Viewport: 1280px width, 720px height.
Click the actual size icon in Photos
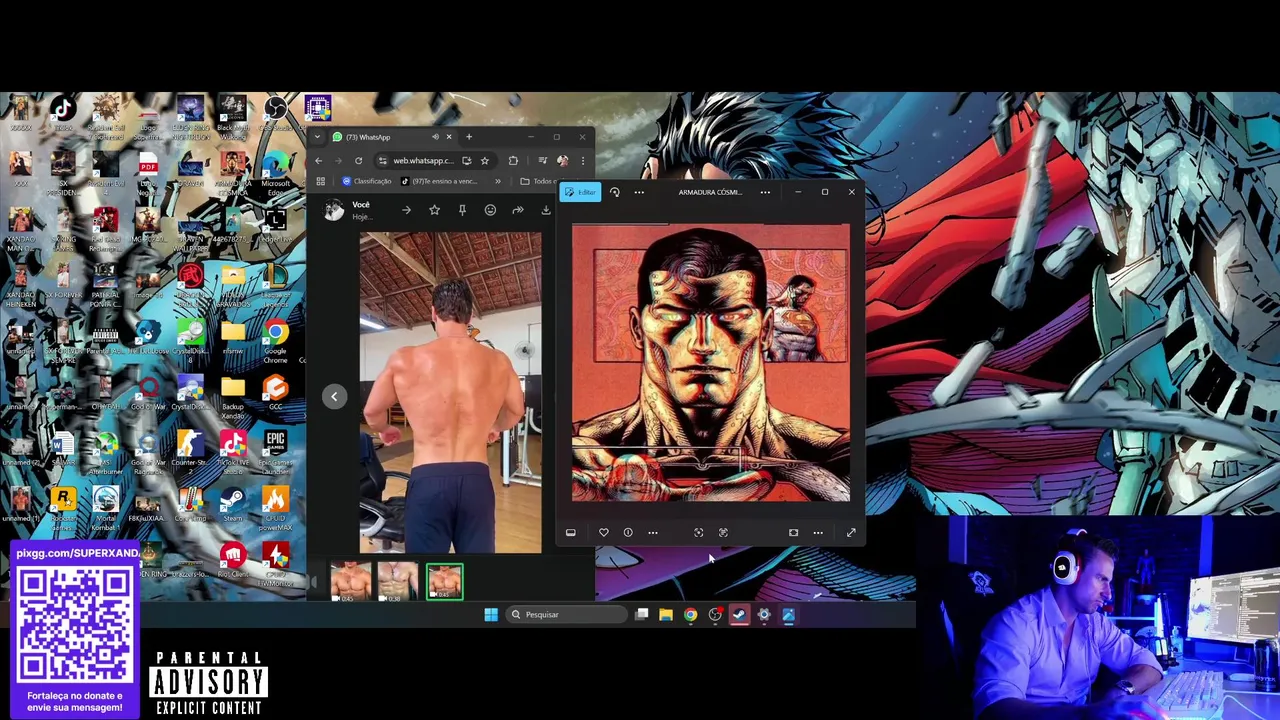click(793, 533)
